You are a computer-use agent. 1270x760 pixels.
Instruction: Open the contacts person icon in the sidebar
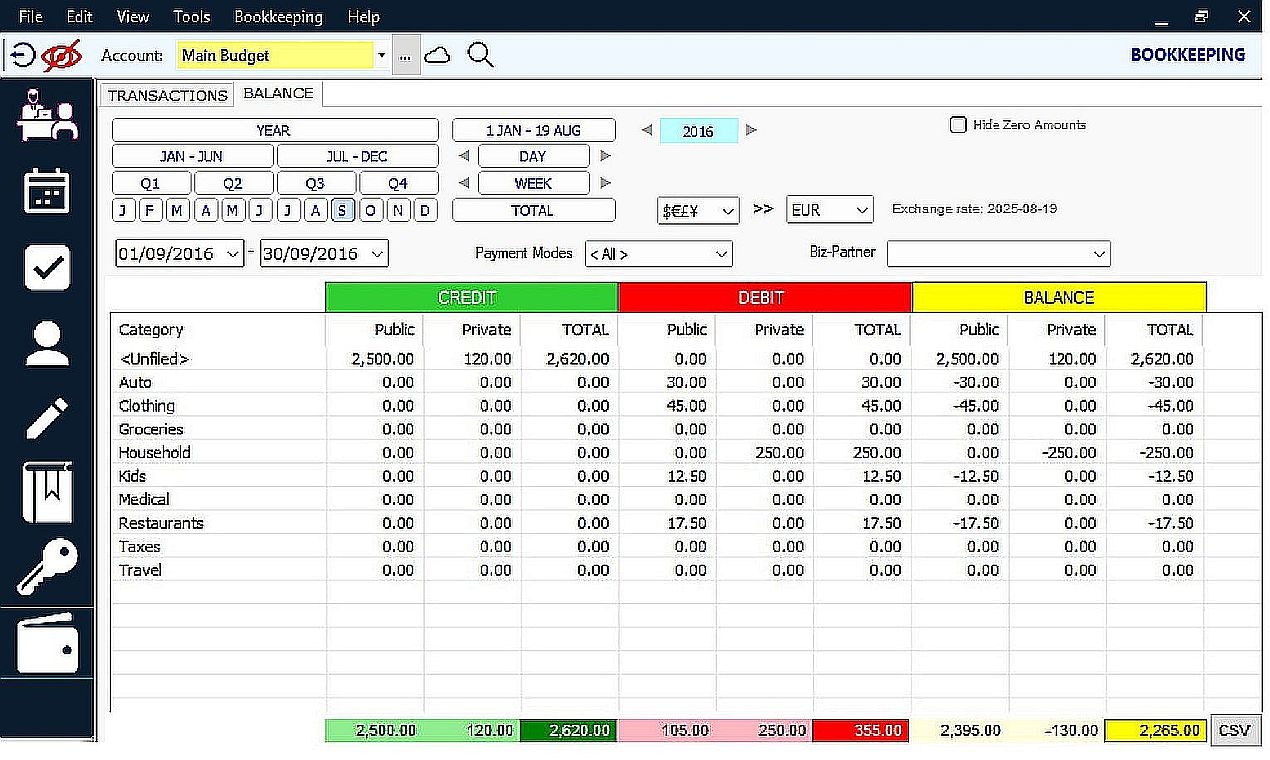pos(47,345)
